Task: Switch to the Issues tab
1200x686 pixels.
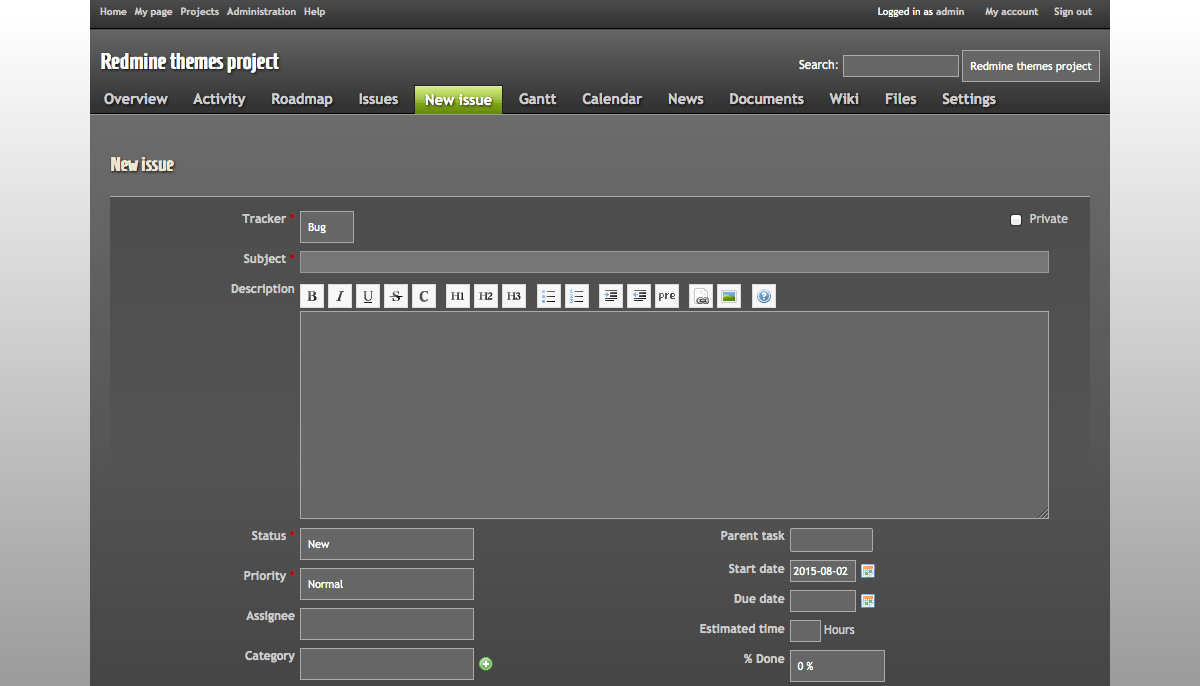Action: coord(379,99)
